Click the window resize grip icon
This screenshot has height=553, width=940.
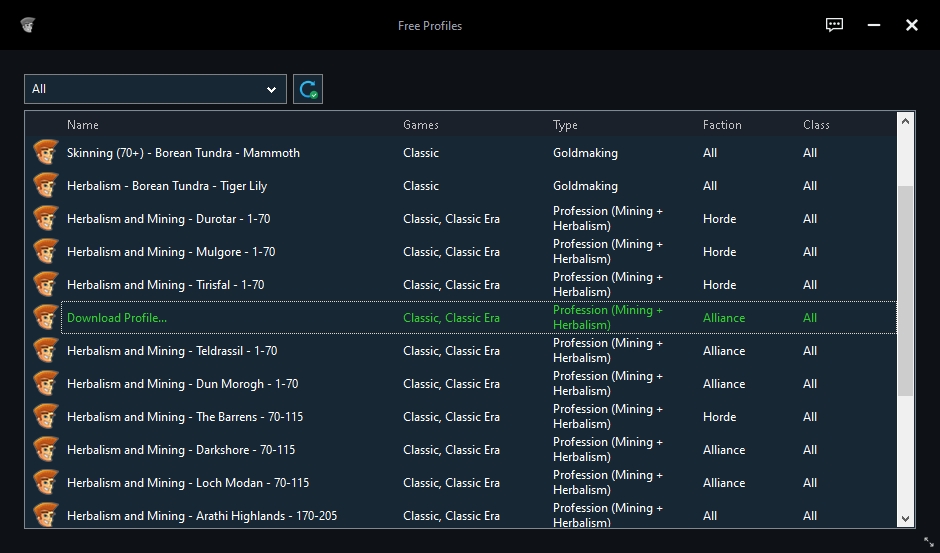929,542
